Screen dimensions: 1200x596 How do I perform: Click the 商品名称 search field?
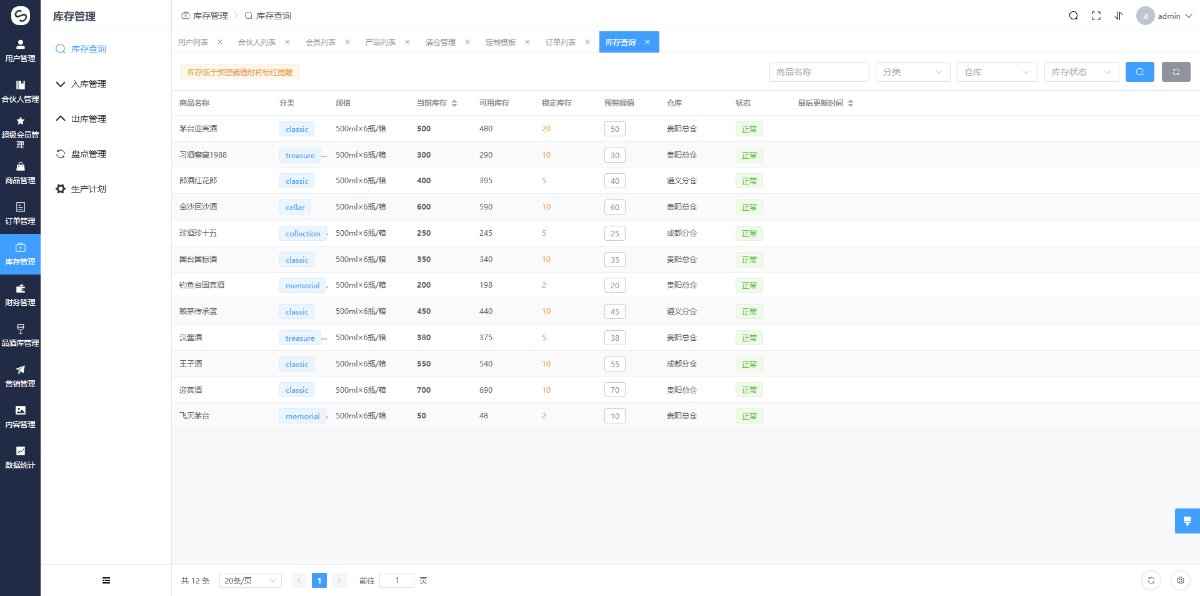coord(819,71)
